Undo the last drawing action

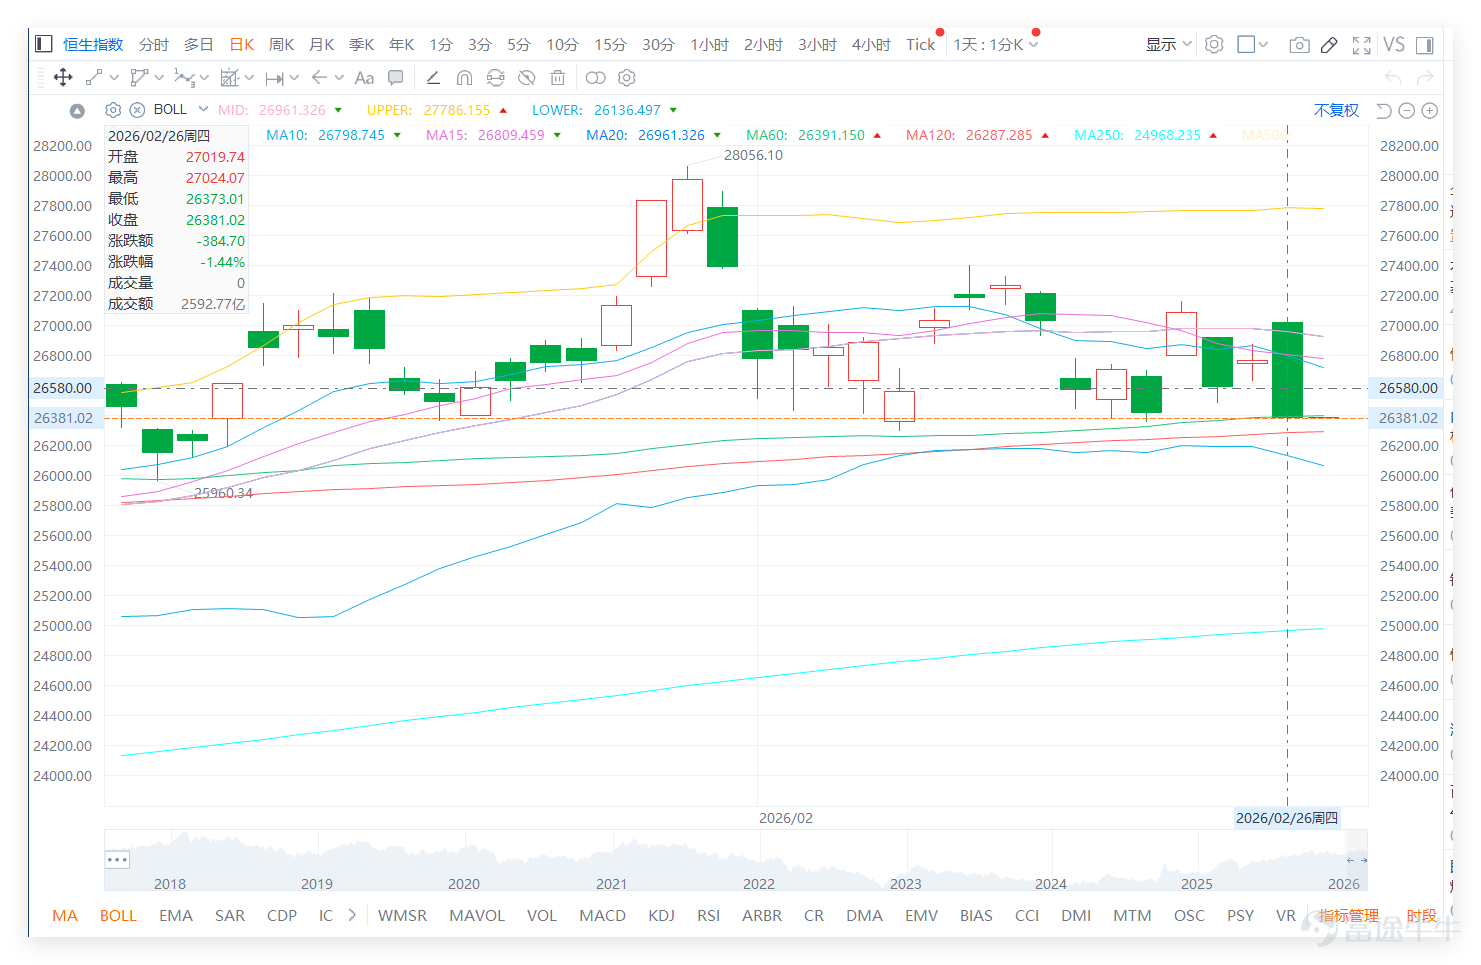point(1393,77)
